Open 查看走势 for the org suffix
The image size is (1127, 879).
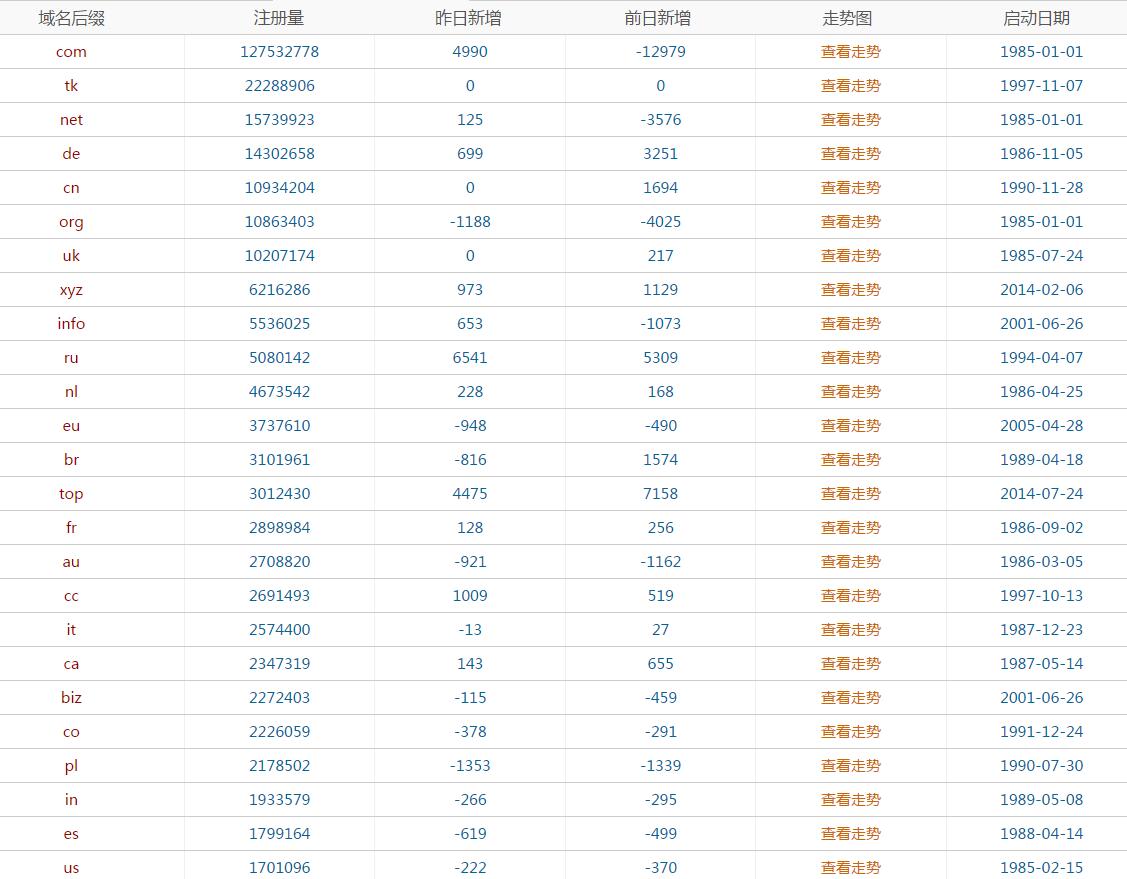(850, 221)
